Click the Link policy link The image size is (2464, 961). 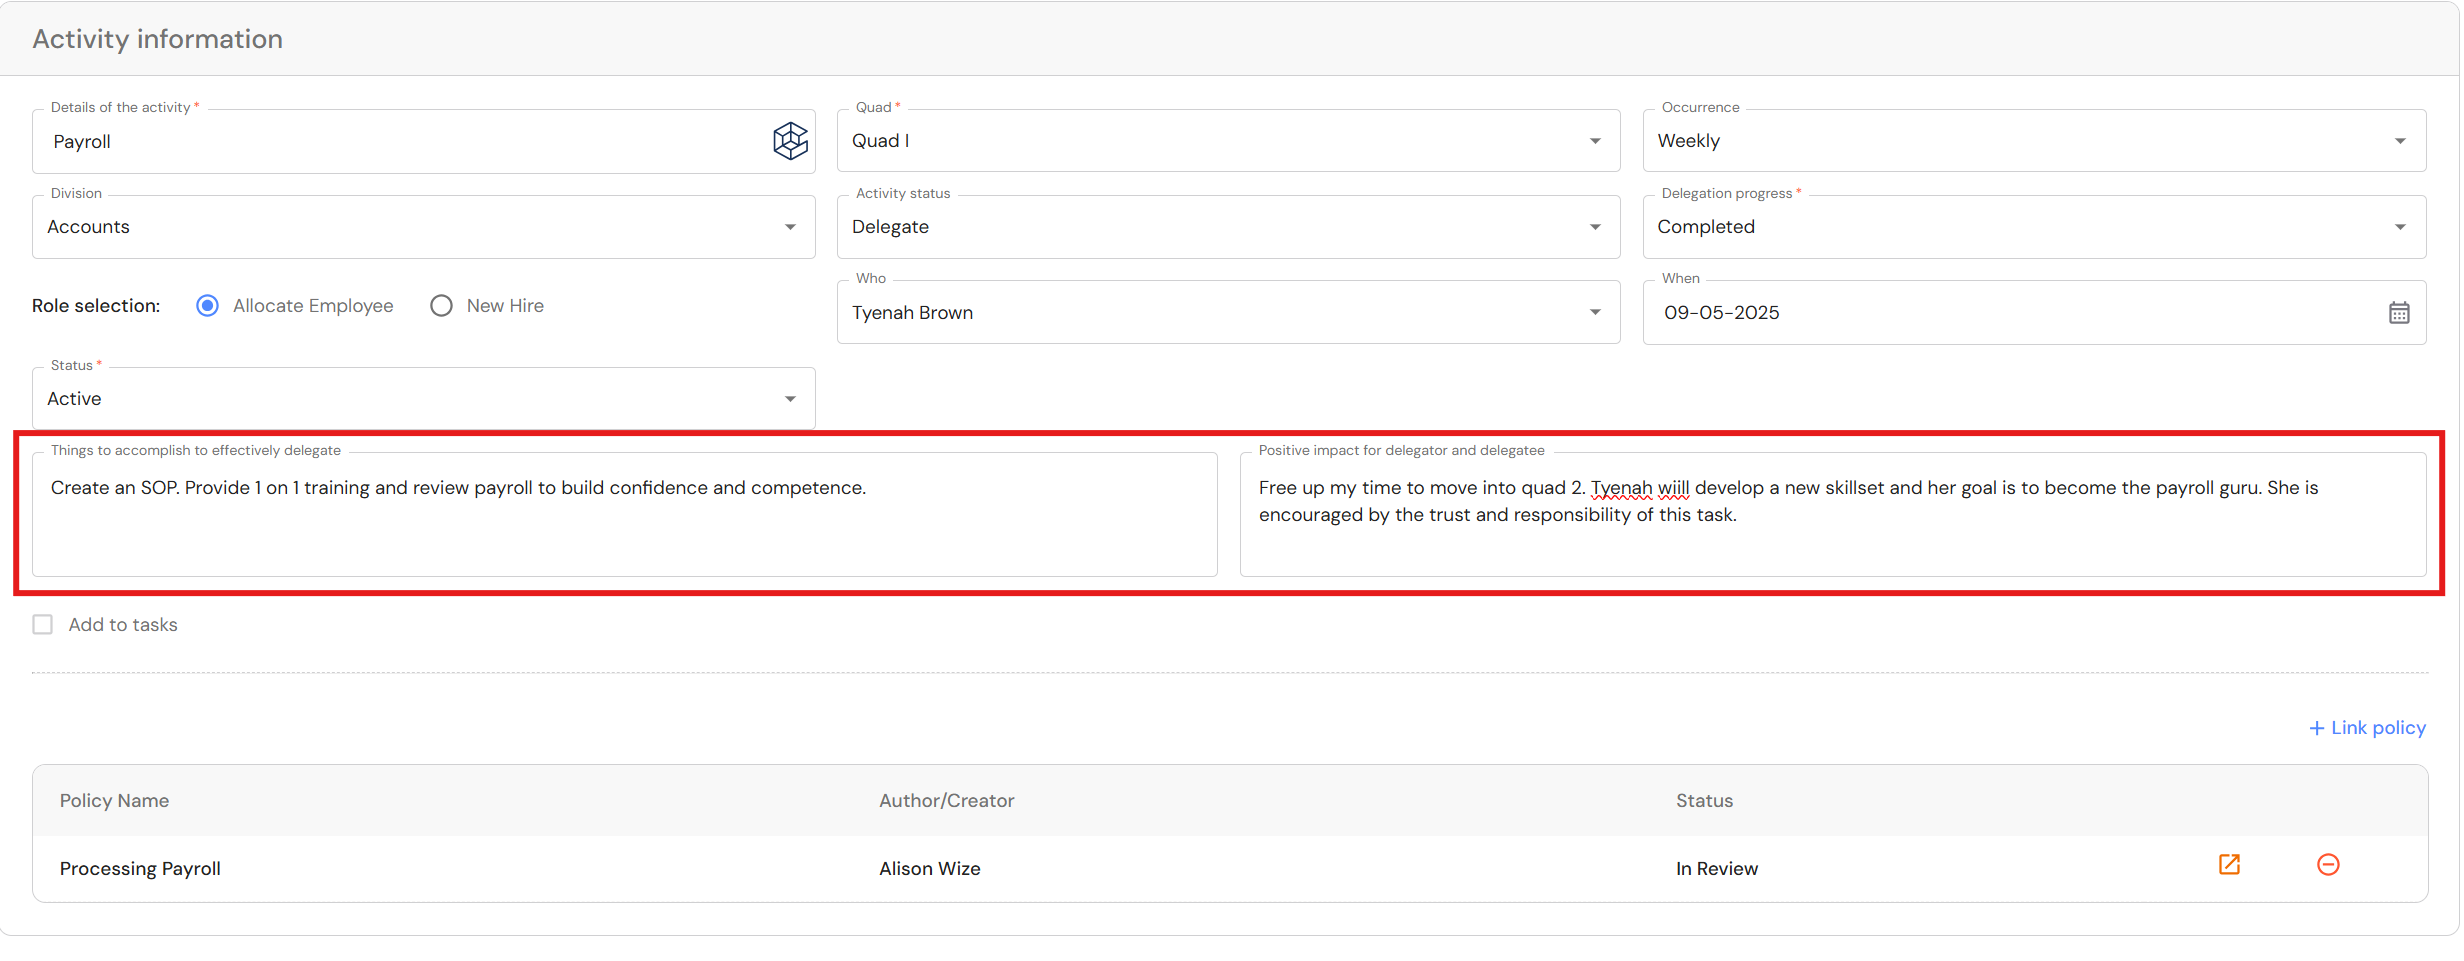point(2367,728)
